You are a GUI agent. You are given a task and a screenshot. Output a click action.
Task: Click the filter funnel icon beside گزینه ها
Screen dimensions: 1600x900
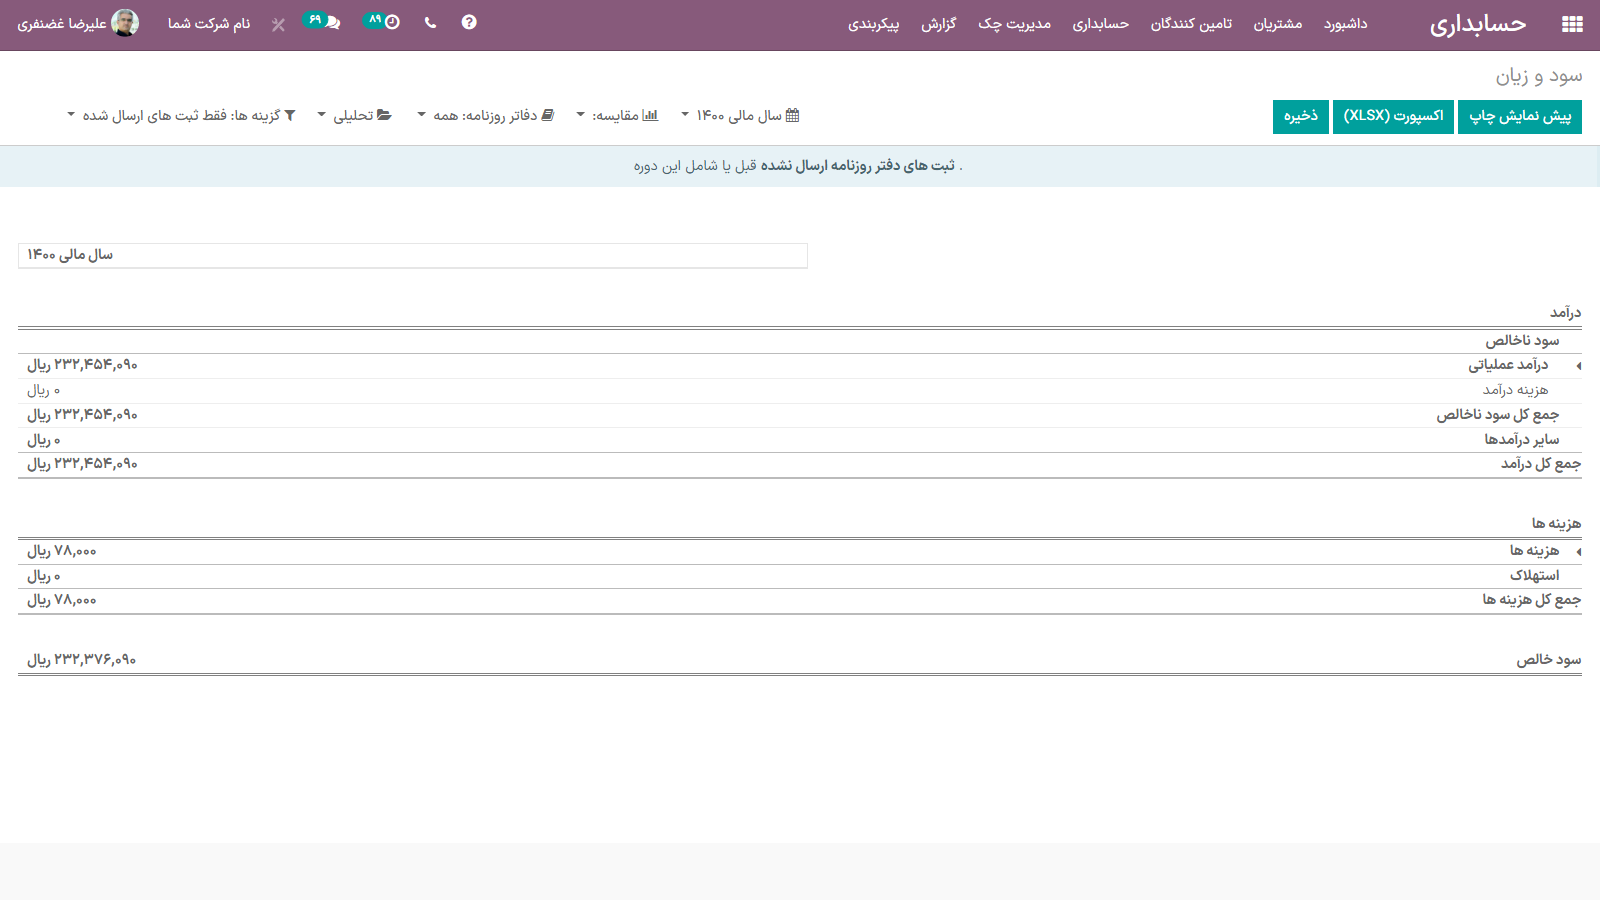tap(290, 115)
